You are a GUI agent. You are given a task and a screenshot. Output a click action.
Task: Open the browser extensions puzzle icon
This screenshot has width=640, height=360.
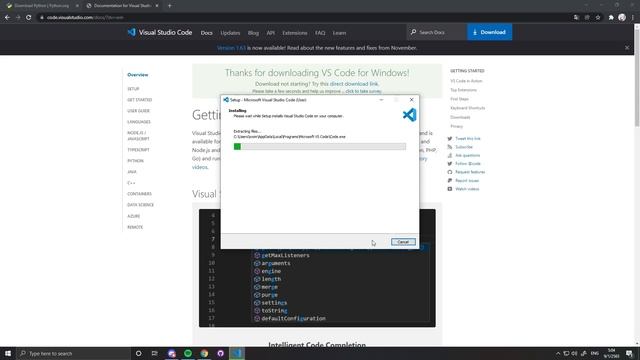(611, 18)
